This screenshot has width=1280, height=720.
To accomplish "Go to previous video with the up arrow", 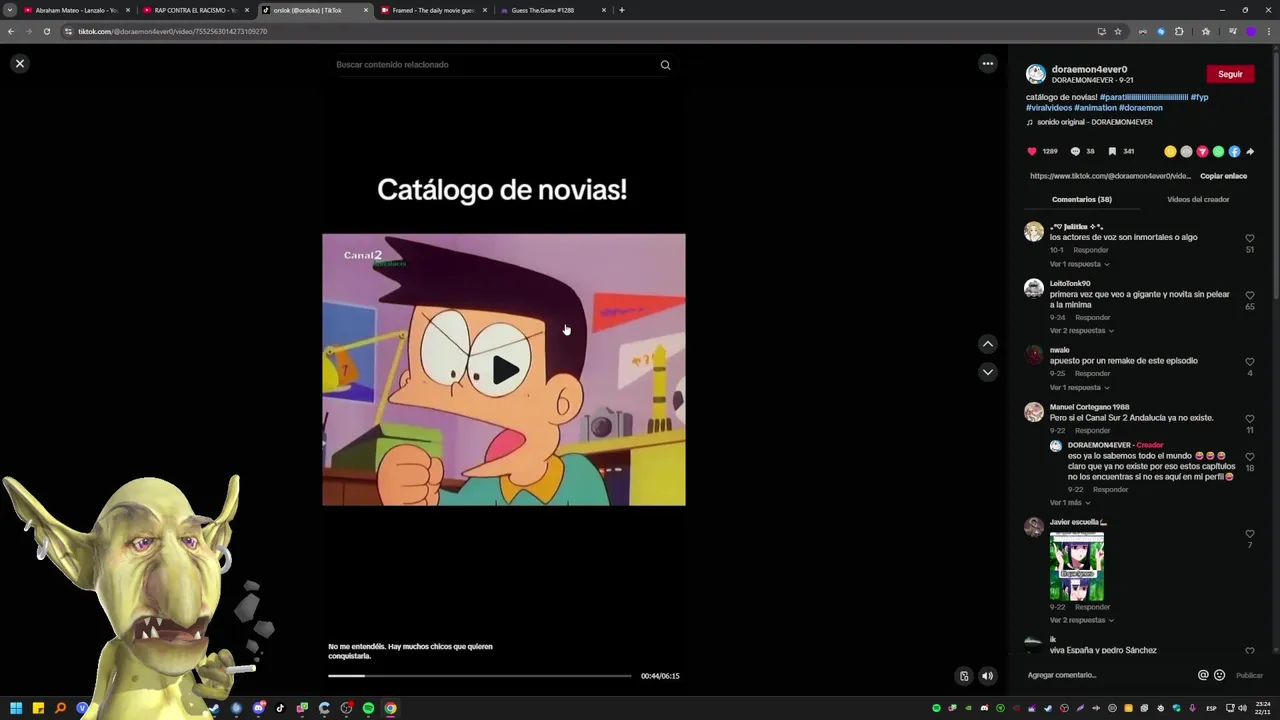I will click(x=988, y=344).
